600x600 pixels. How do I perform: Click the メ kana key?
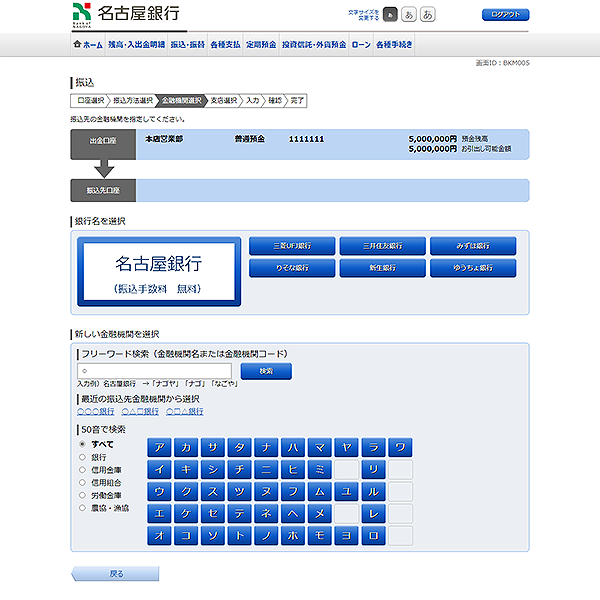(x=320, y=514)
